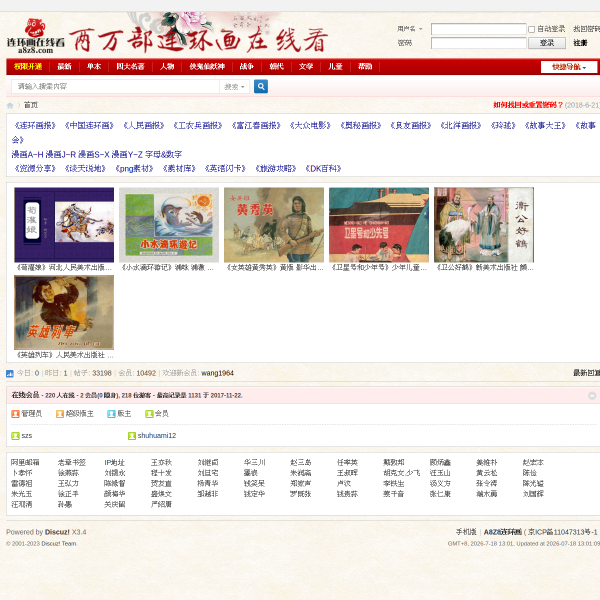Open the 英雄列车 cover thumbnail
Screen dimensions: 600x600
pos(64,313)
